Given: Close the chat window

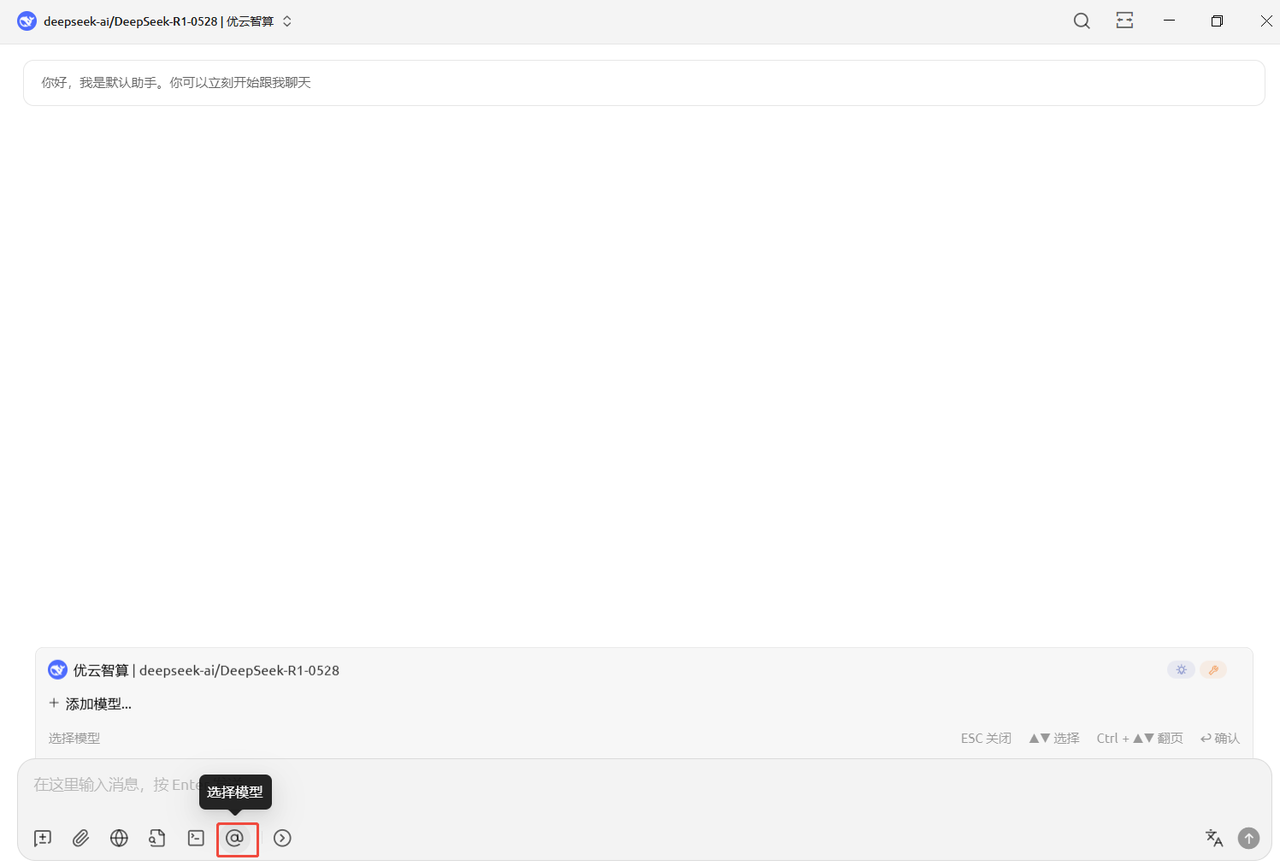Looking at the screenshot, I should tap(1265, 21).
